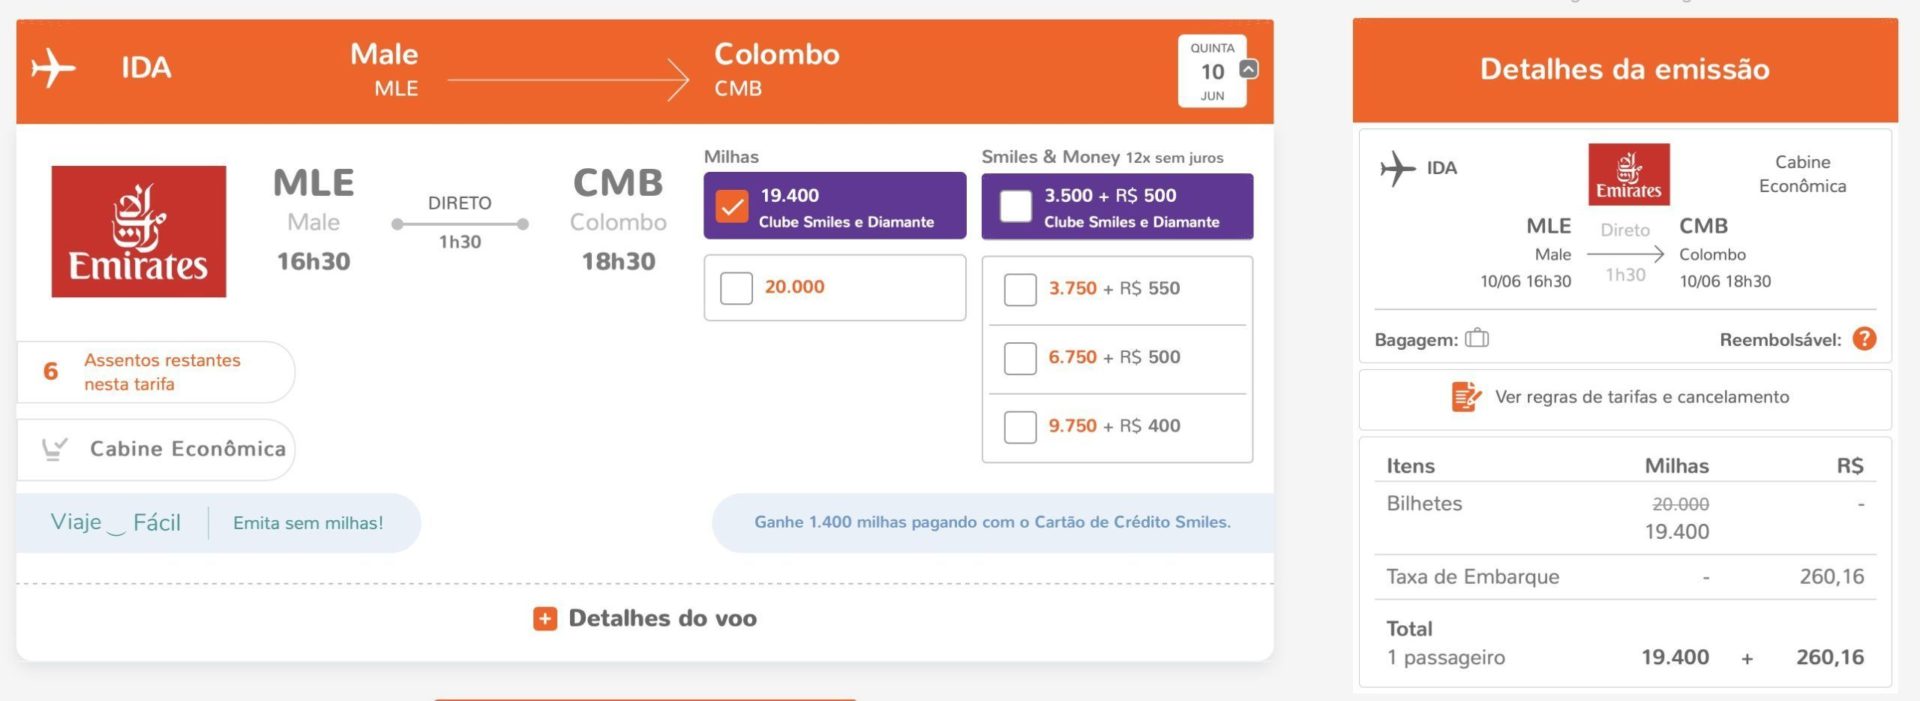
Task: Choose the 6.750 + R$ 500 option
Action: (1020, 358)
